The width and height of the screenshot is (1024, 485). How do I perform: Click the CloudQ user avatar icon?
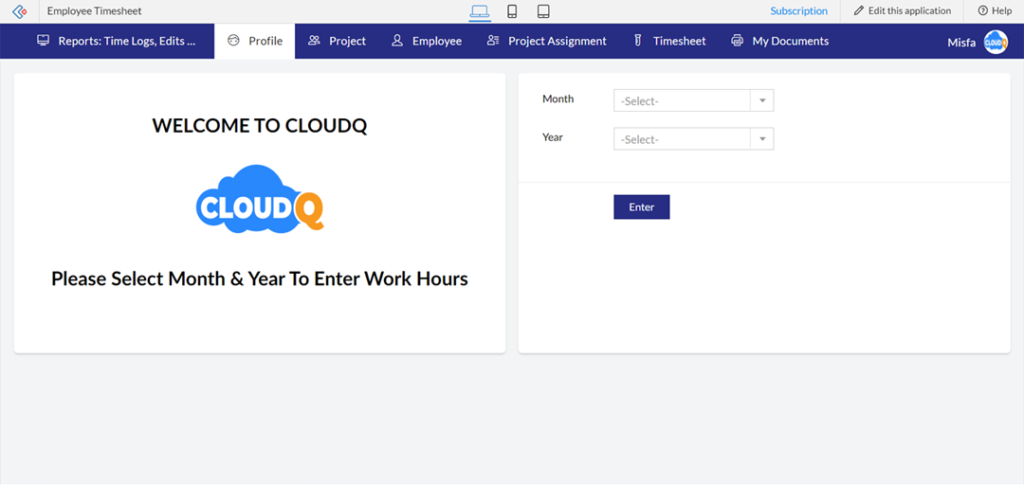click(x=995, y=41)
